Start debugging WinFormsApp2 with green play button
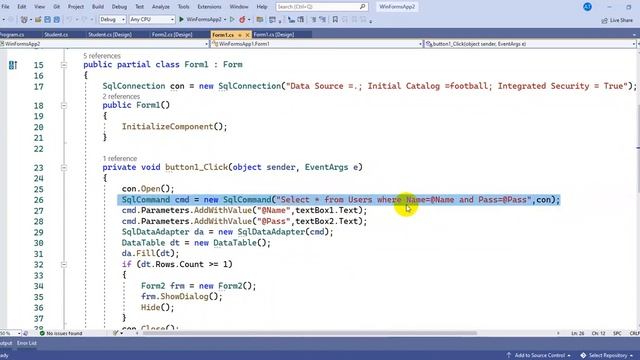 coord(181,19)
